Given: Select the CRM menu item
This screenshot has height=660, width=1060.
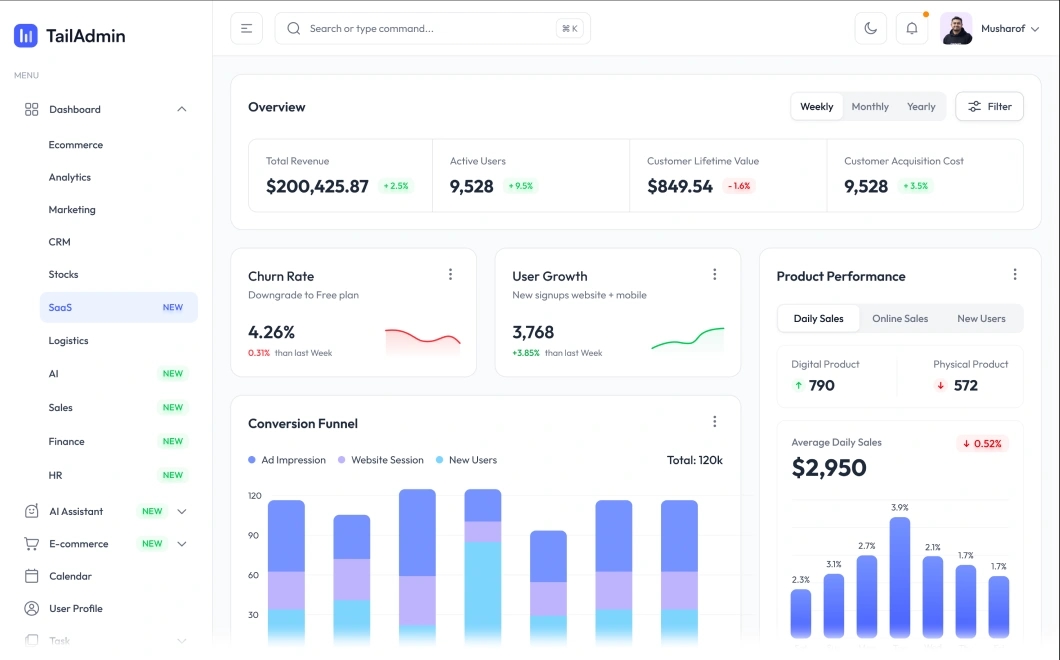Looking at the screenshot, I should pos(59,242).
